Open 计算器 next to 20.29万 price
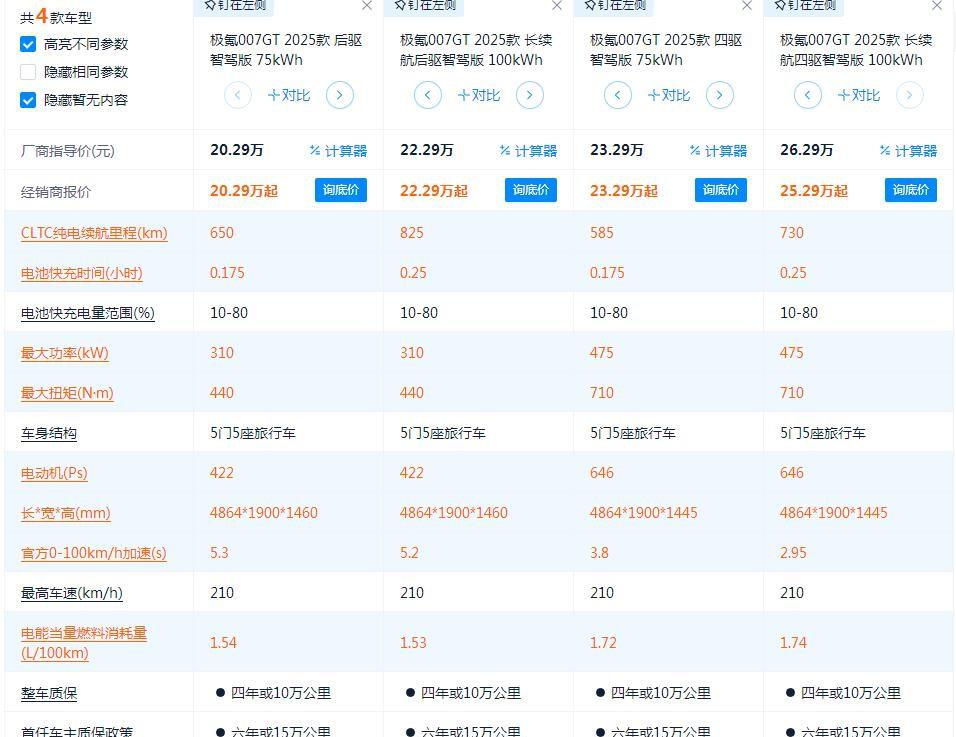This screenshot has height=737, width=956. [x=338, y=151]
